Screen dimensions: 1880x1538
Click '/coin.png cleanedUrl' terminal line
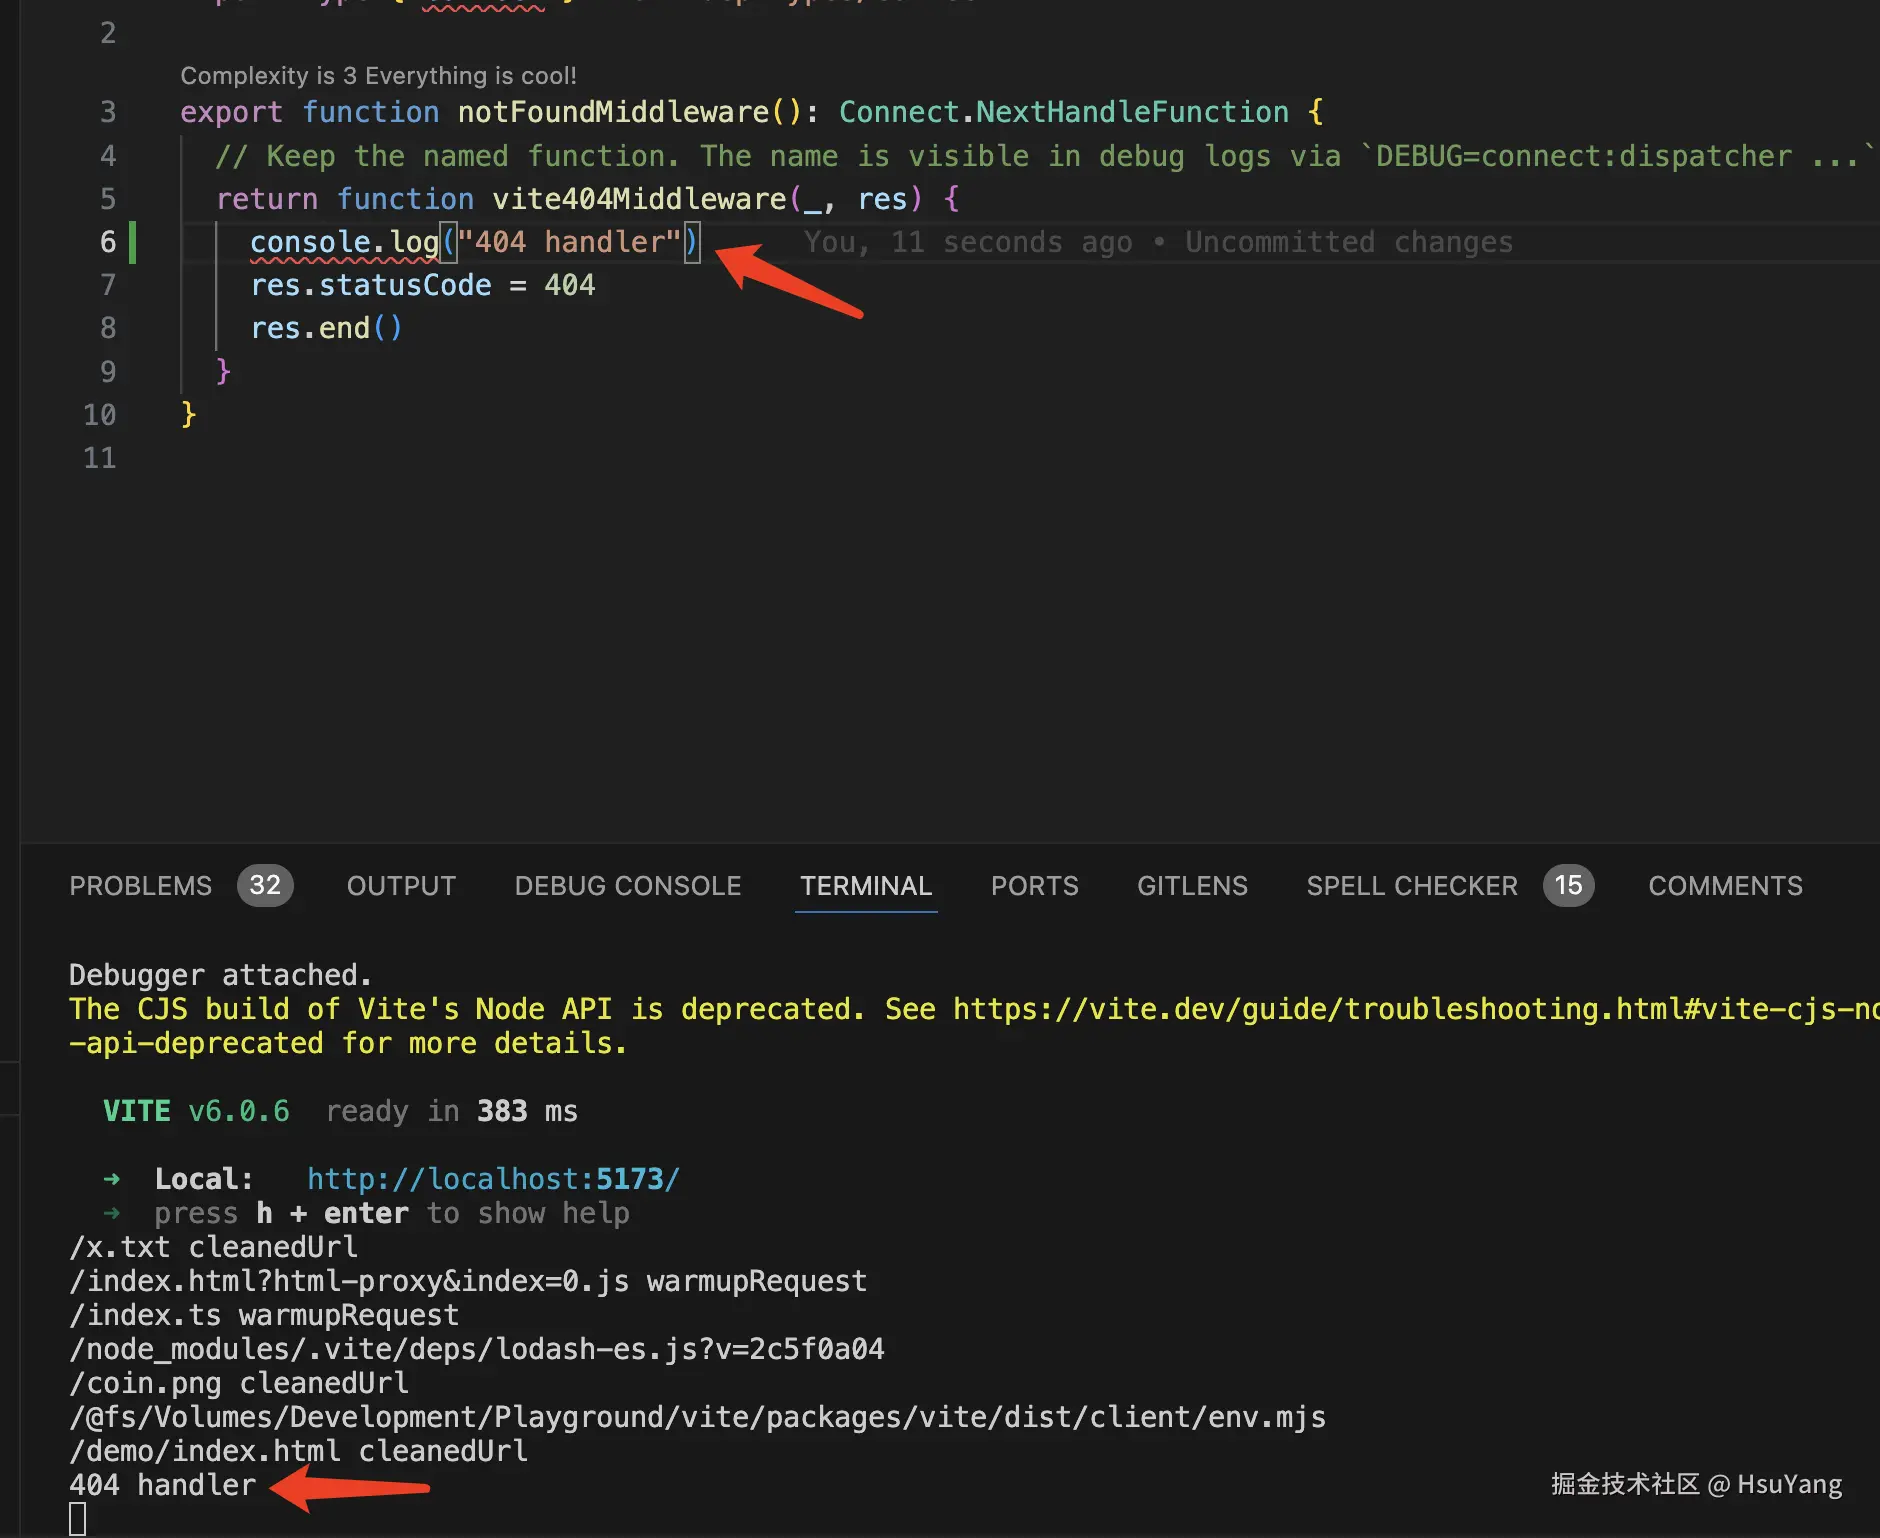[x=239, y=1383]
